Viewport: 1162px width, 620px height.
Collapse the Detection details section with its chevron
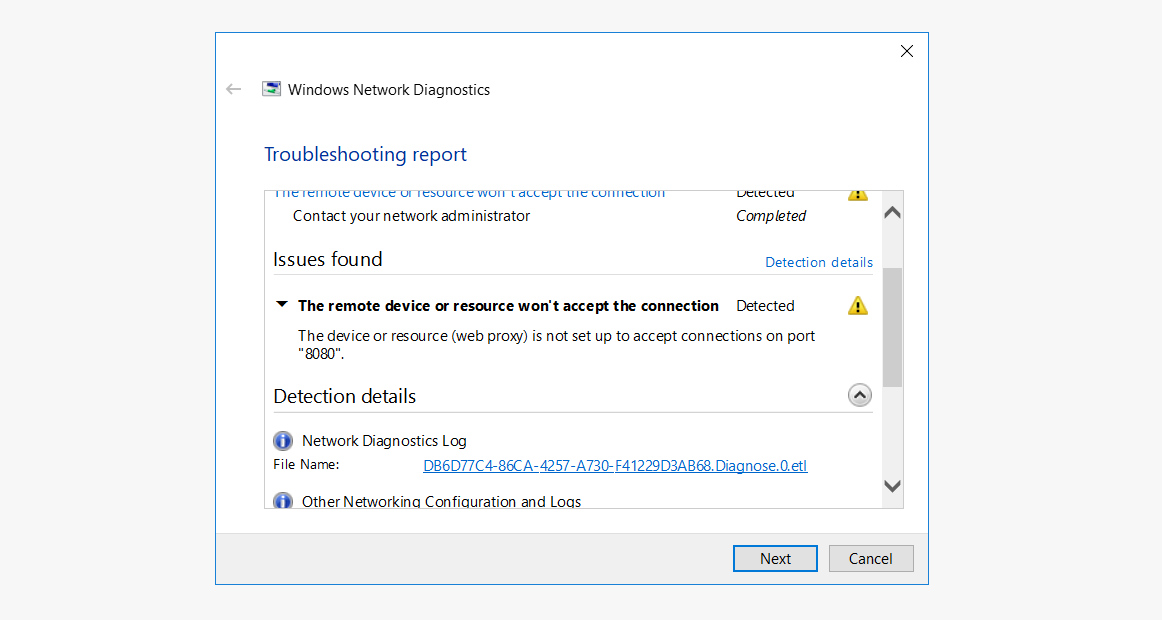859,396
